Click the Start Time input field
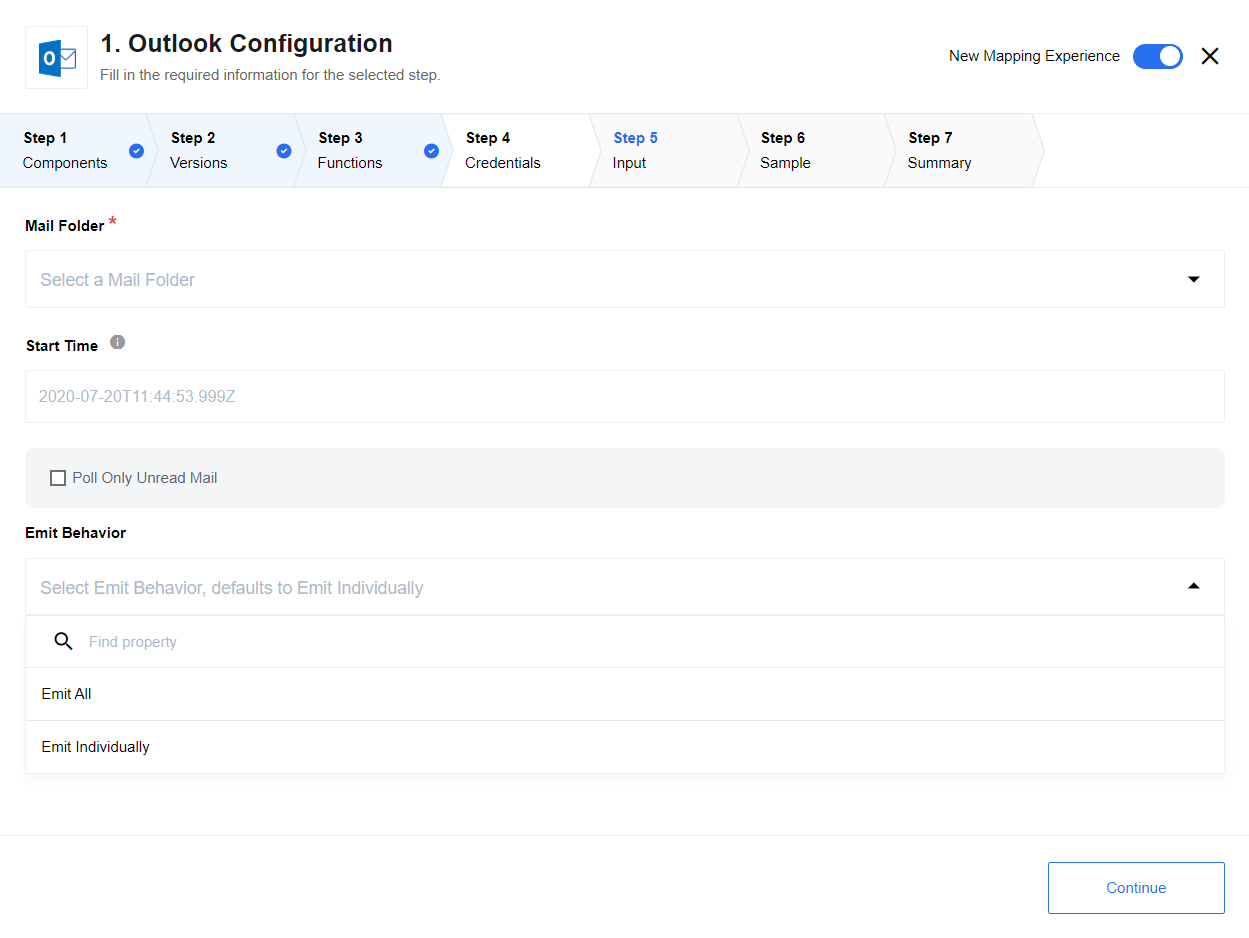 tap(624, 396)
